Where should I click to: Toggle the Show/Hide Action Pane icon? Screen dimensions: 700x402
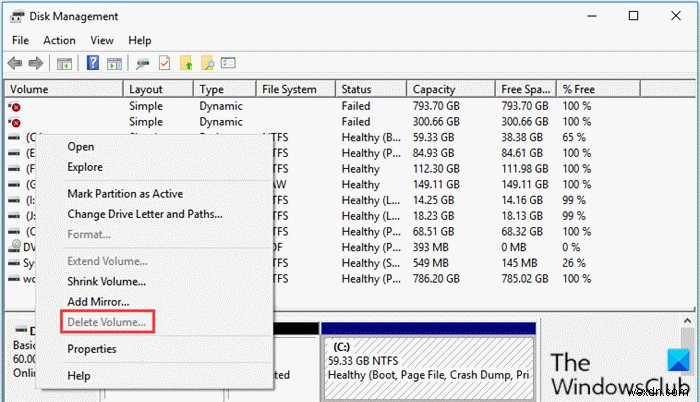pyautogui.click(x=114, y=64)
